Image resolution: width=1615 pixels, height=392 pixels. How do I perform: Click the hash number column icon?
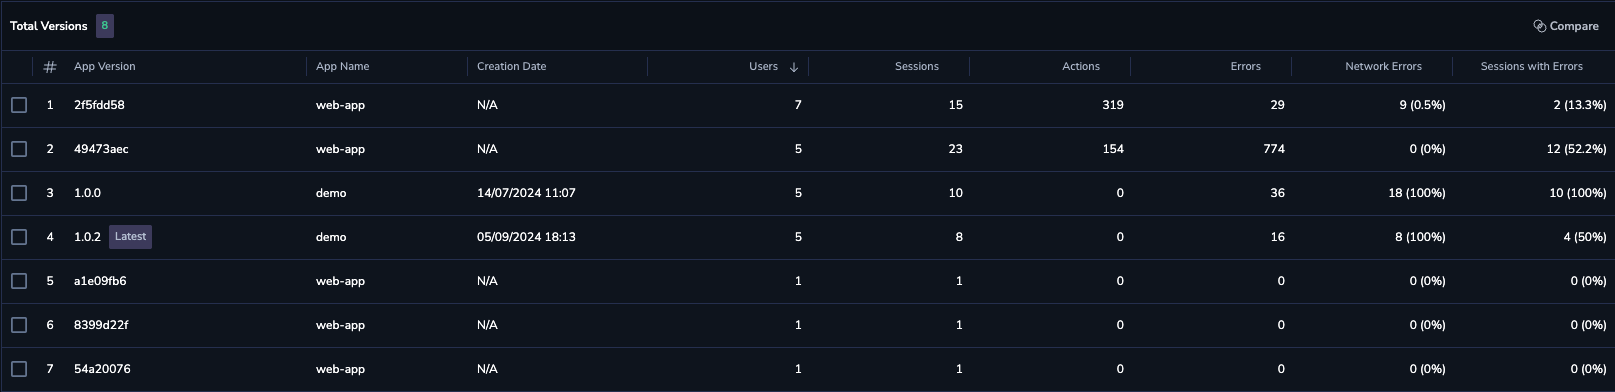pos(50,67)
